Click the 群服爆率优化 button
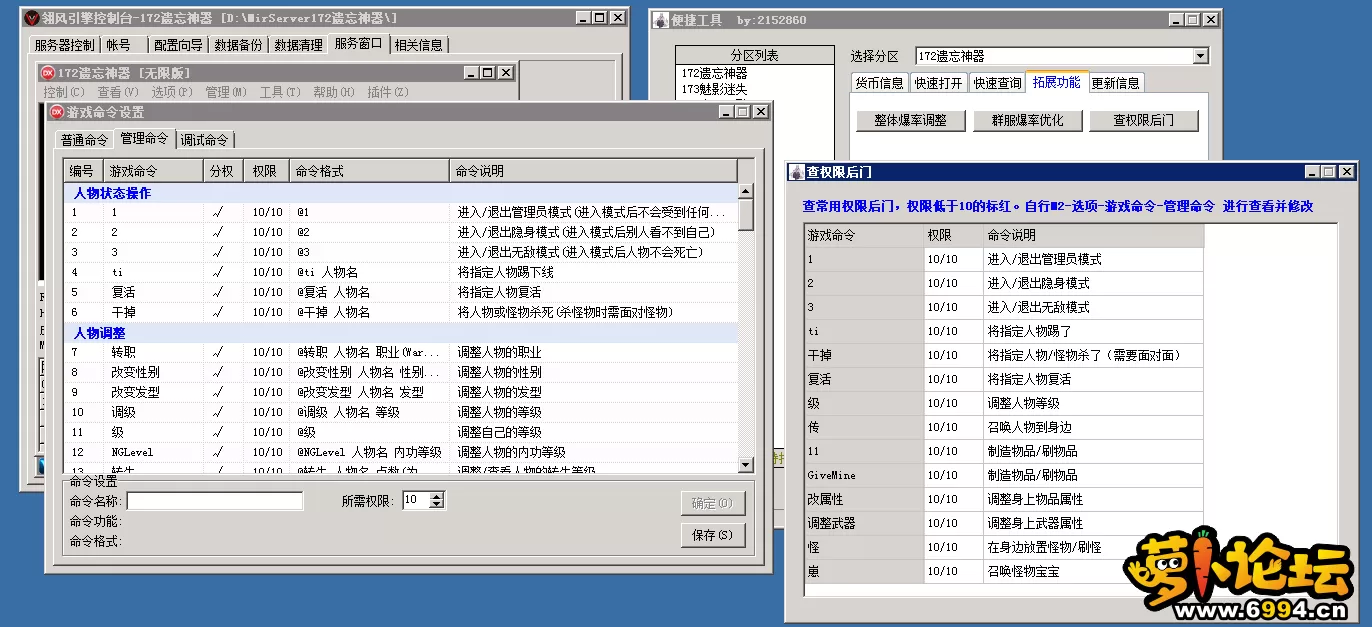The width and height of the screenshot is (1372, 627). pos(1027,120)
